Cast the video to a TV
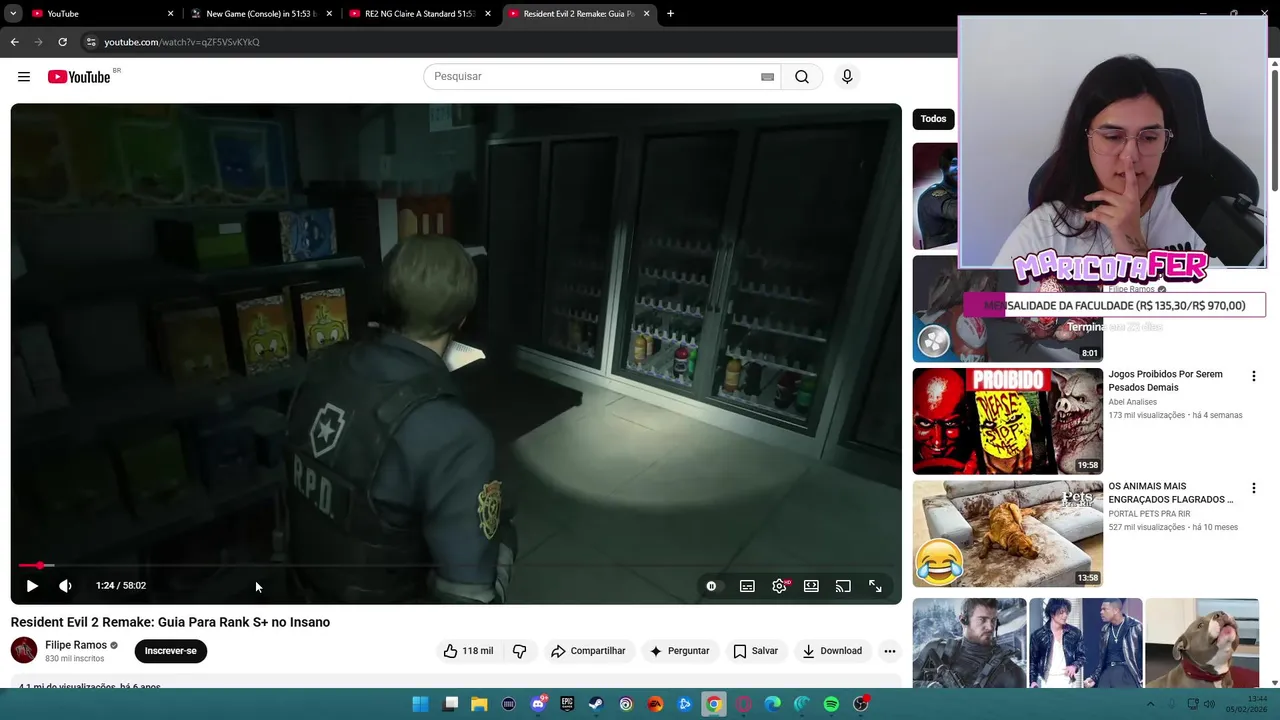Screen dimensions: 1280x720 point(843,586)
